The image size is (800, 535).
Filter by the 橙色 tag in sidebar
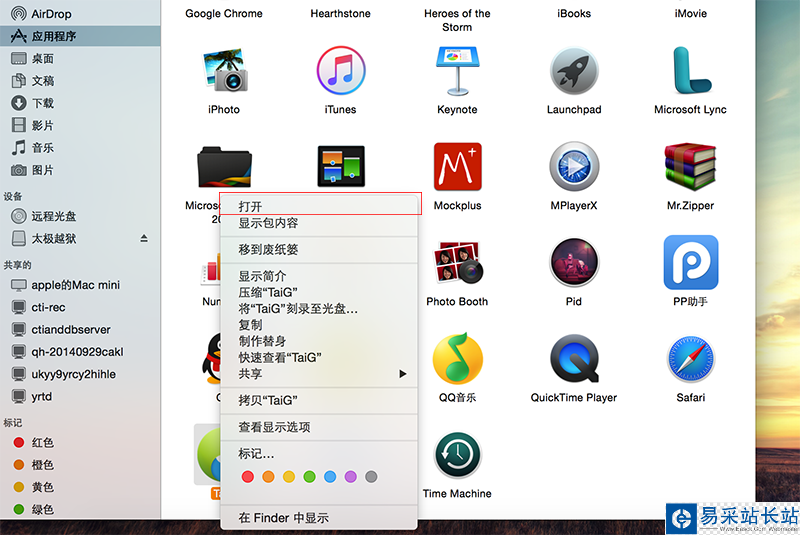click(x=80, y=465)
